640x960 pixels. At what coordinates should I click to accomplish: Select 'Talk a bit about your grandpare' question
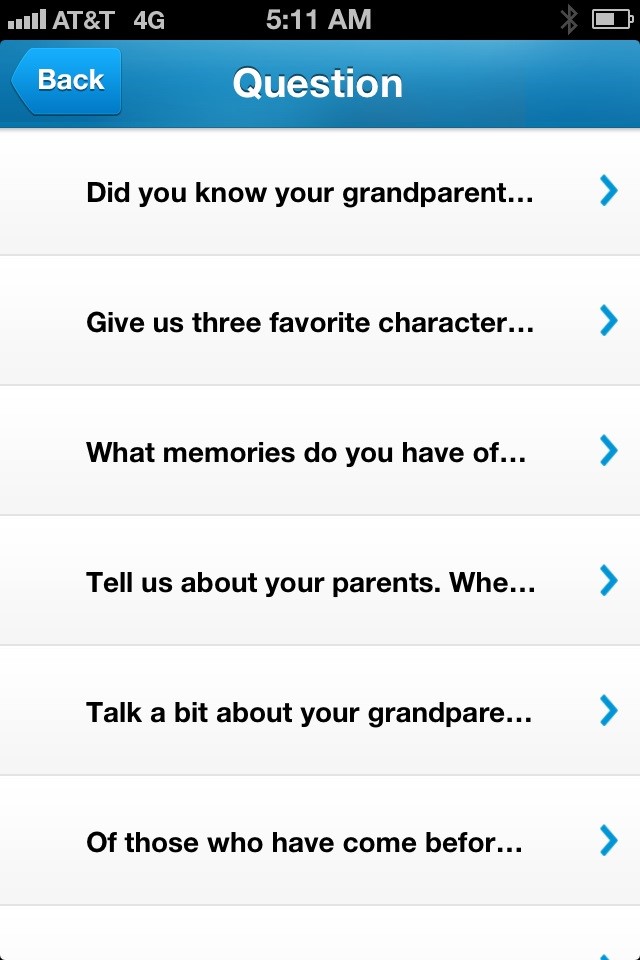coord(308,712)
